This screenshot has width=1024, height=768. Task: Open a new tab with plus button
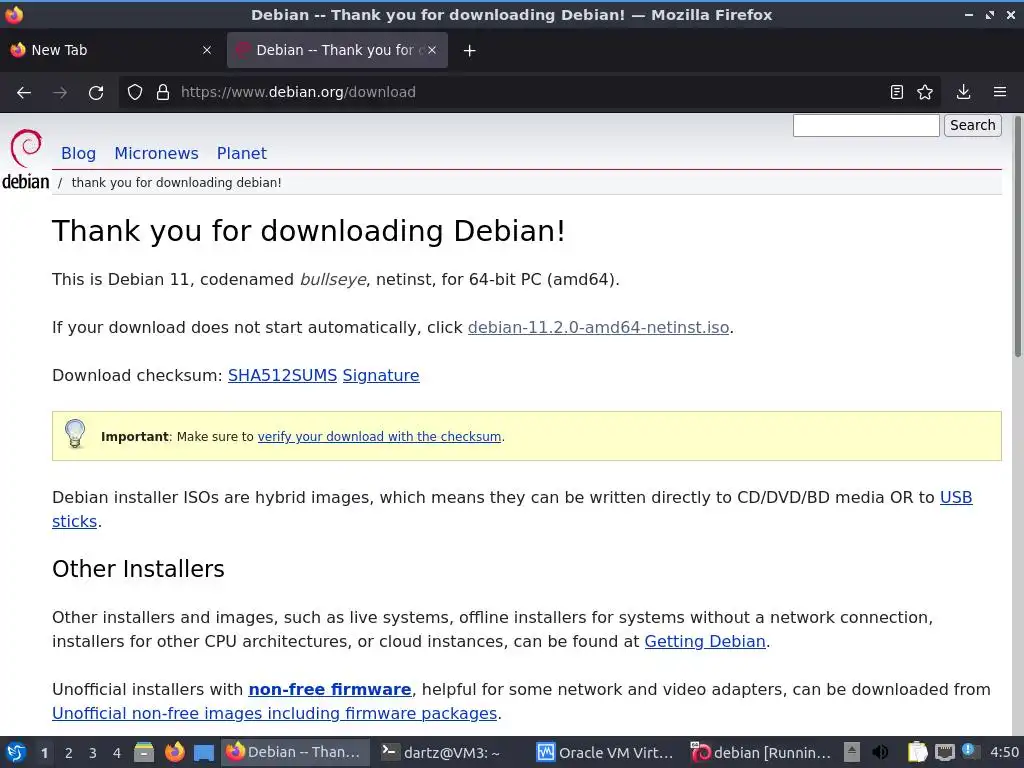(x=470, y=50)
